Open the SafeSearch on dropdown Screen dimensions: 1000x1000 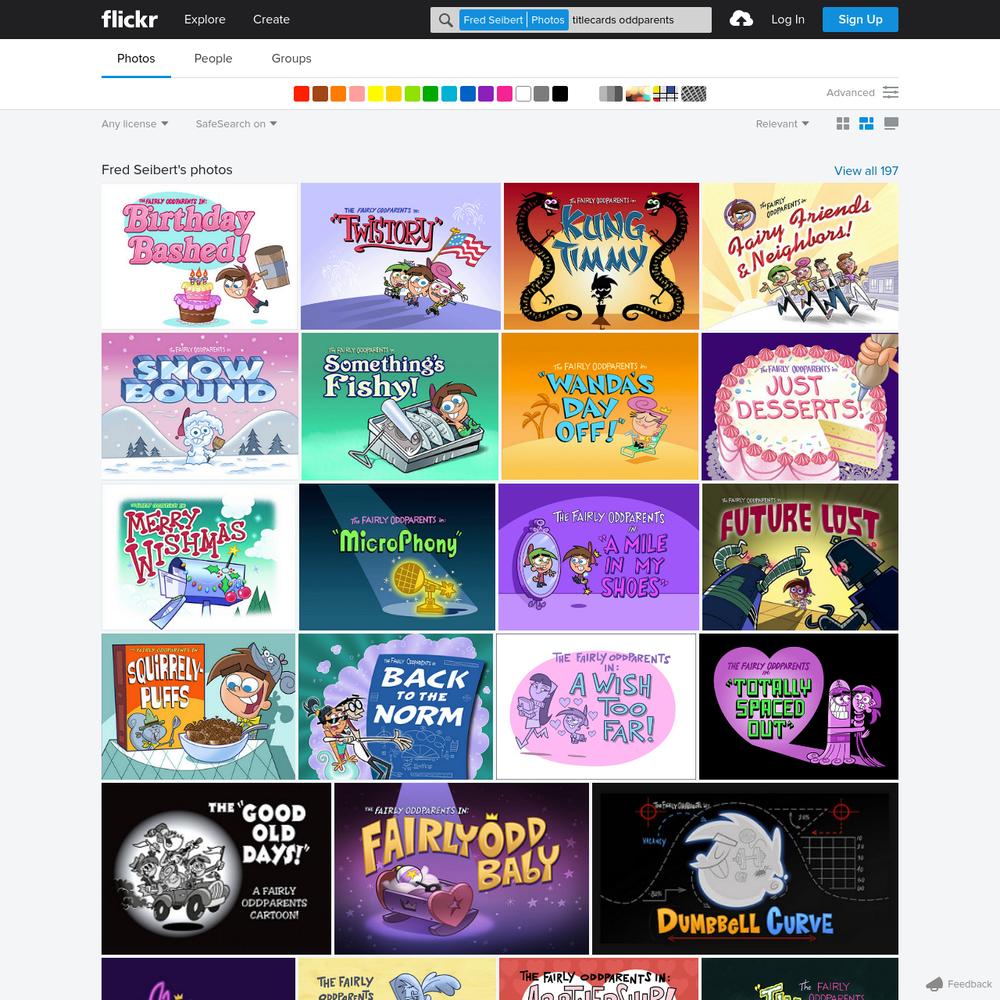click(x=236, y=124)
